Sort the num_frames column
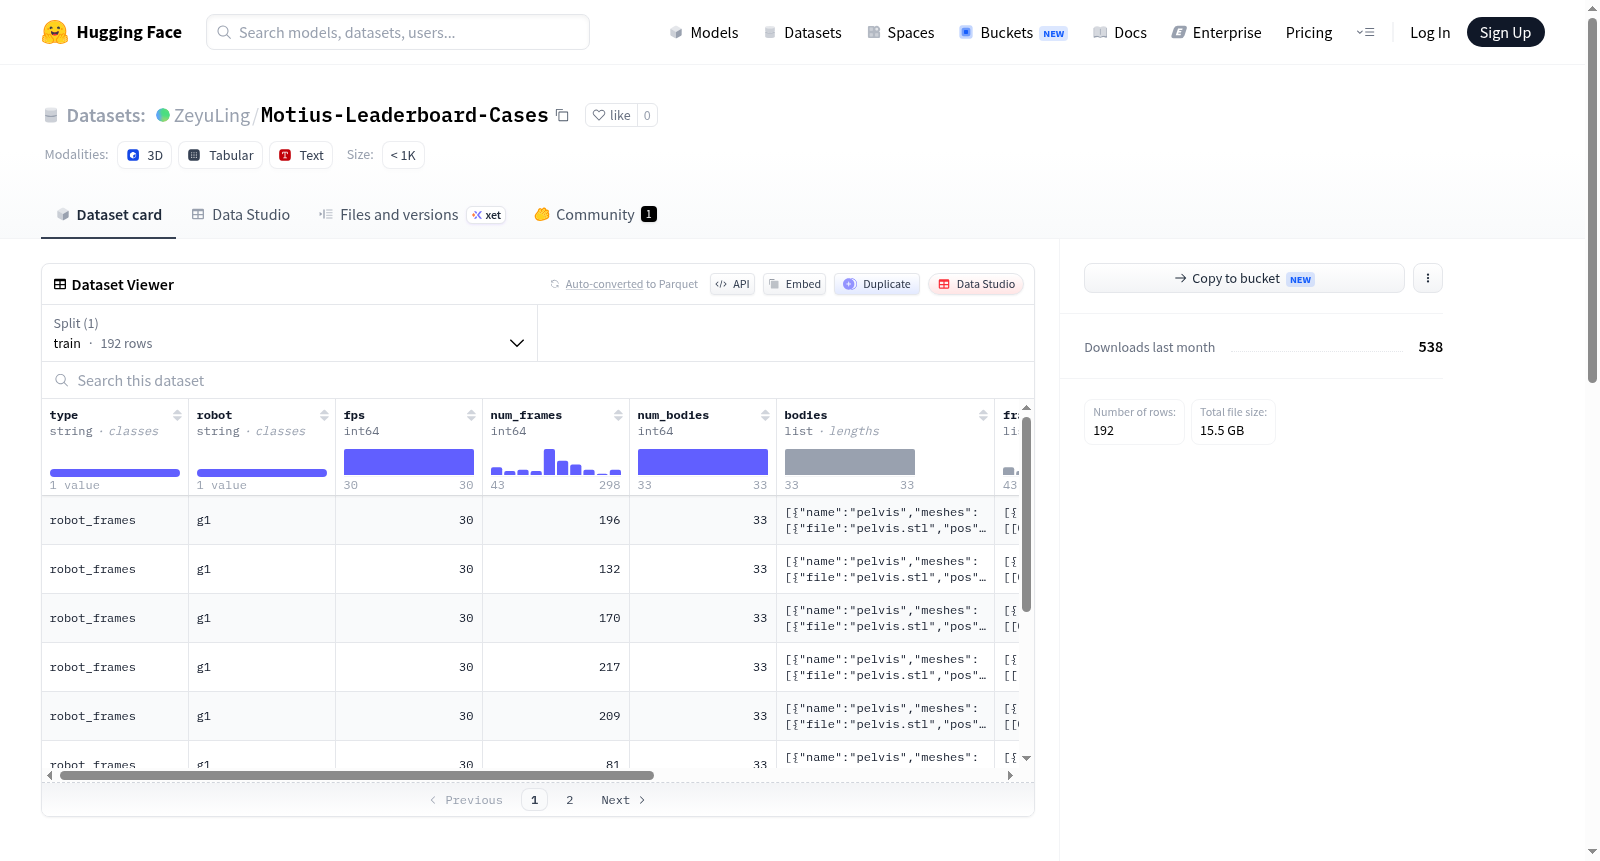 618,415
